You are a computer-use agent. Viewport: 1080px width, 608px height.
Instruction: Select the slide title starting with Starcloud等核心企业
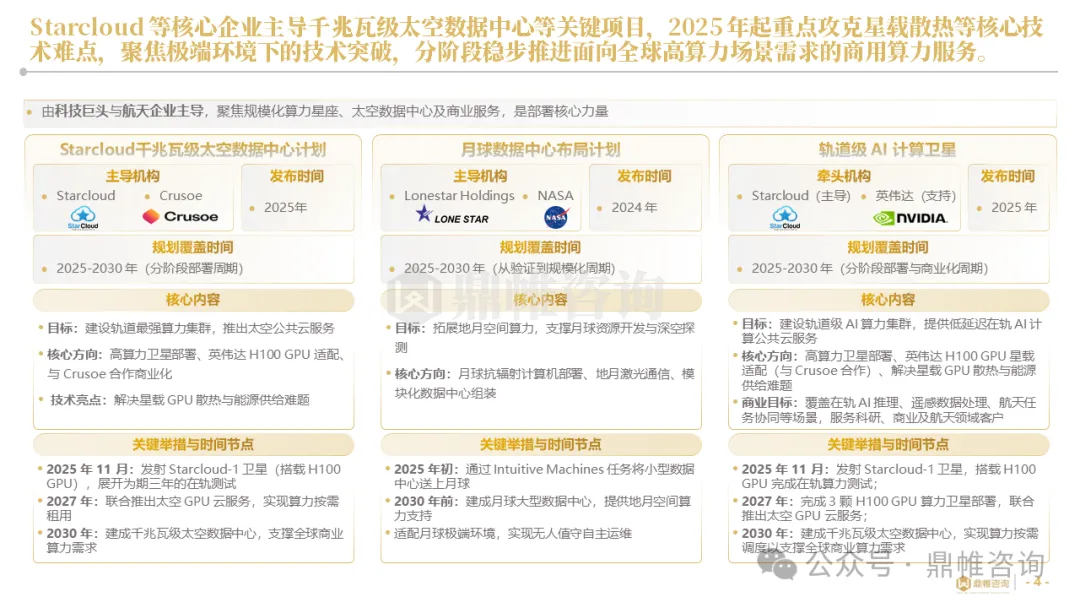537,39
